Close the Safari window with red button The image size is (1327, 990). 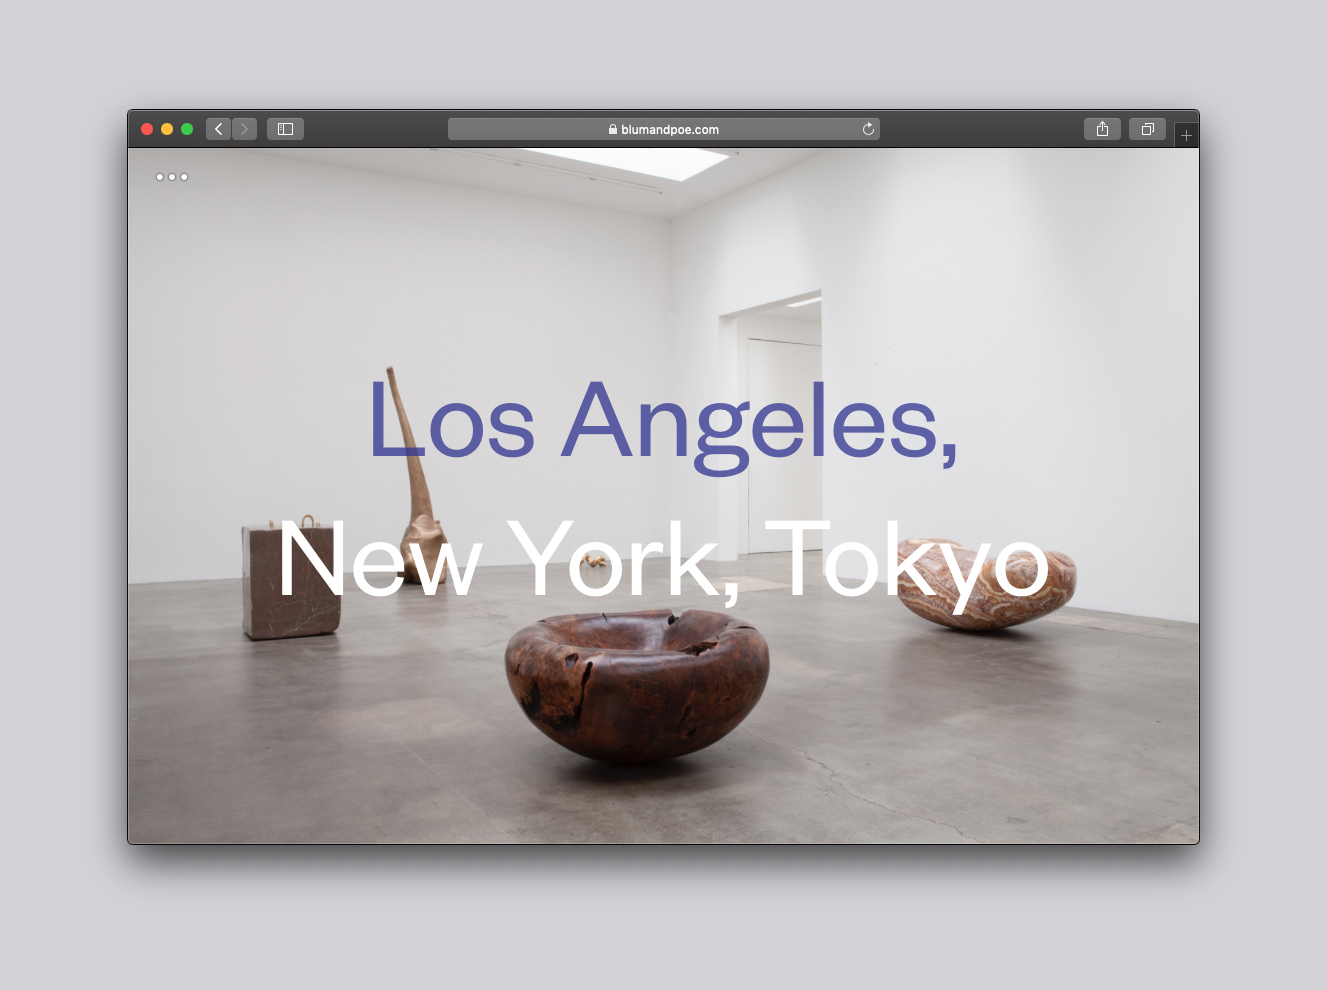(x=147, y=129)
